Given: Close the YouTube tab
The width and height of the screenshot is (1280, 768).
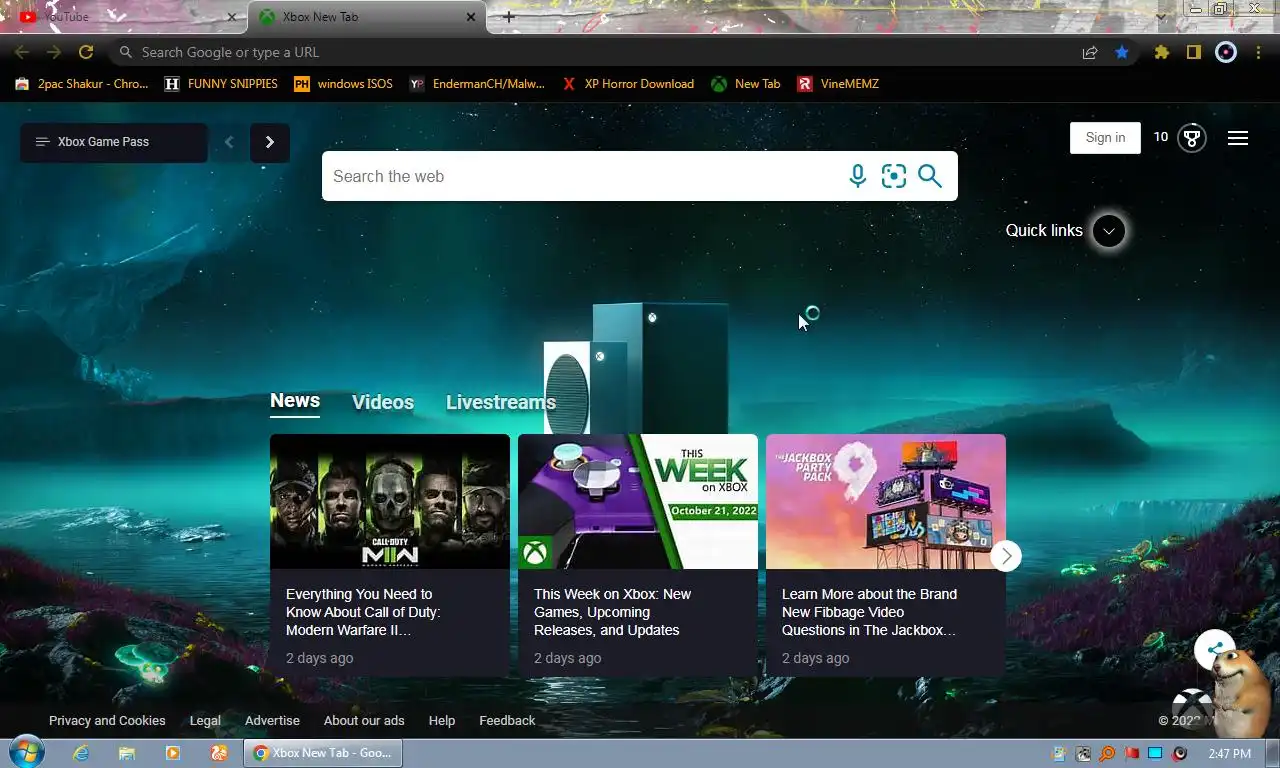Looking at the screenshot, I should point(232,17).
